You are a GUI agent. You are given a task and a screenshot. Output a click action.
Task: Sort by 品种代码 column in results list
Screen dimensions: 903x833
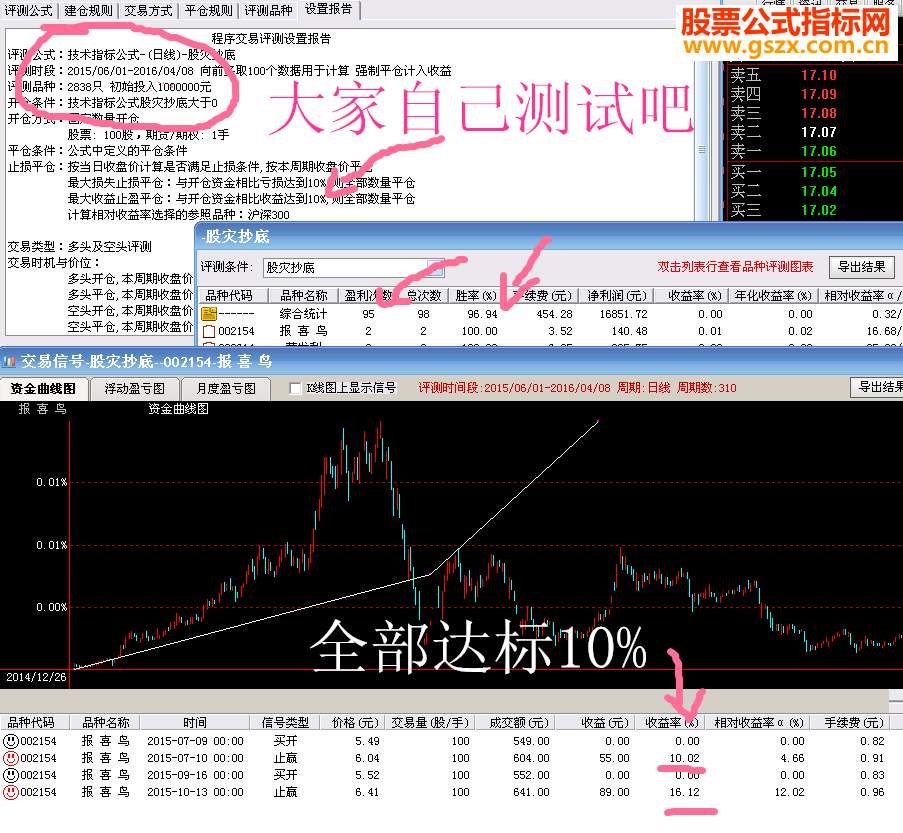coord(233,296)
